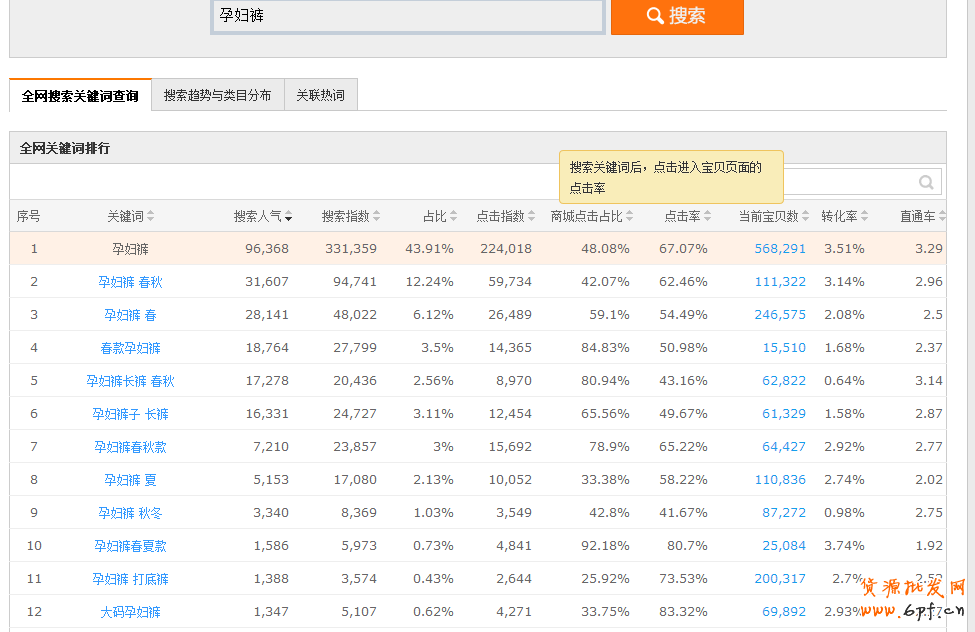975x632 pixels.
Task: Click the orange 搜索 search button
Action: point(677,16)
